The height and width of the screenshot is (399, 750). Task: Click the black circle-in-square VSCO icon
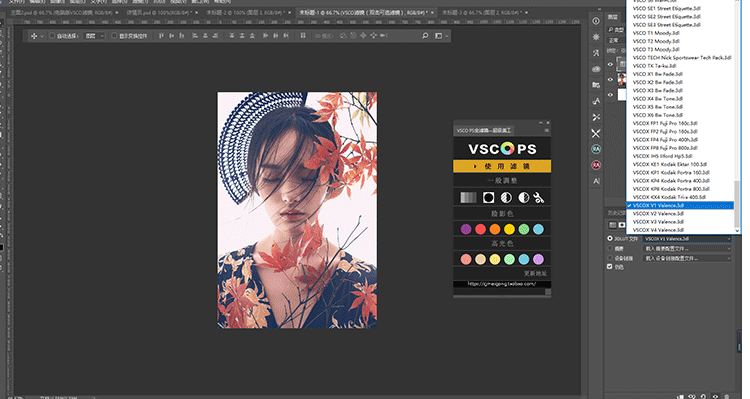[488, 198]
